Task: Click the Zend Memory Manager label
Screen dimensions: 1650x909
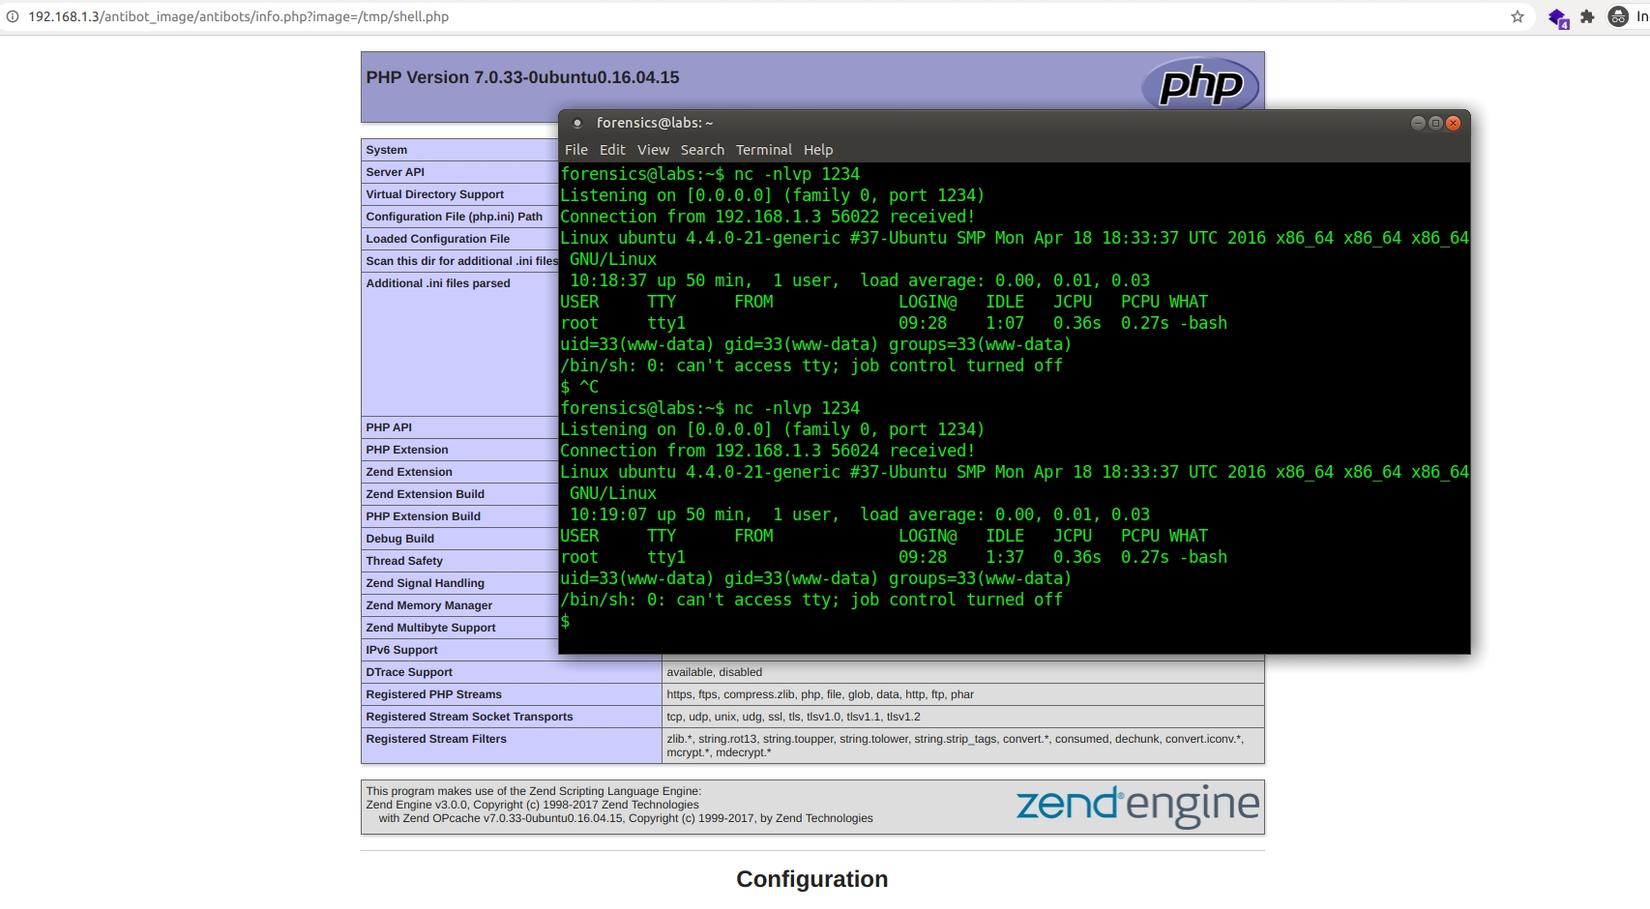Action: [429, 605]
